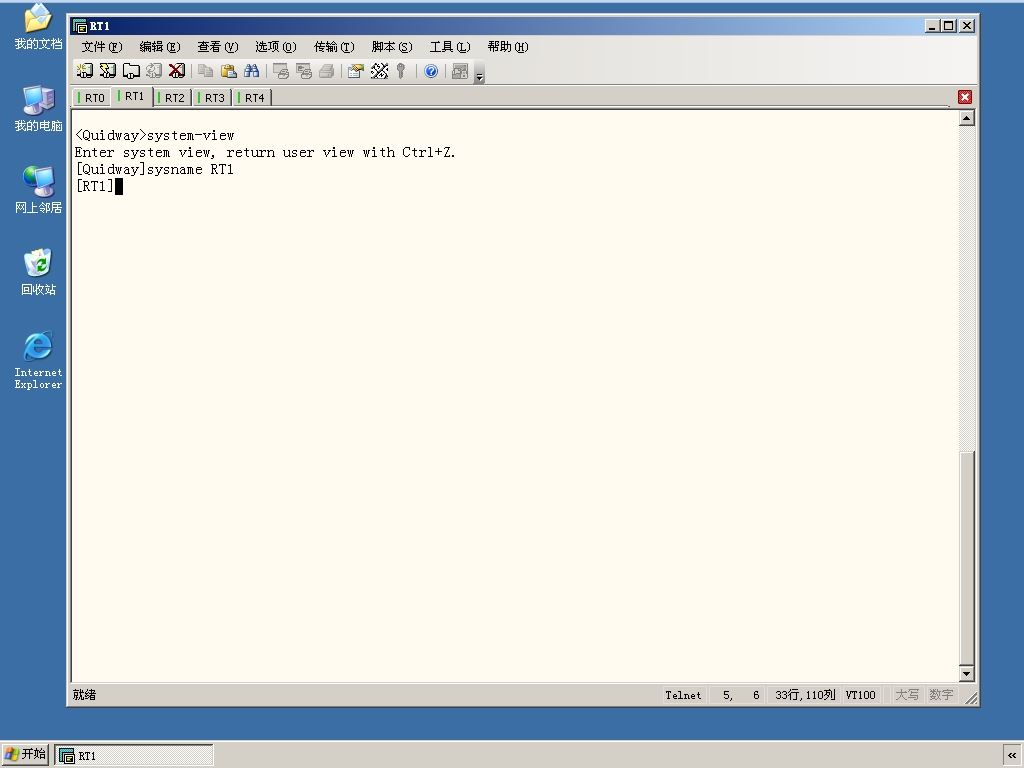1024x768 pixels.
Task: Open the Keymap Editor icon
Action: pyautogui.click(x=379, y=71)
